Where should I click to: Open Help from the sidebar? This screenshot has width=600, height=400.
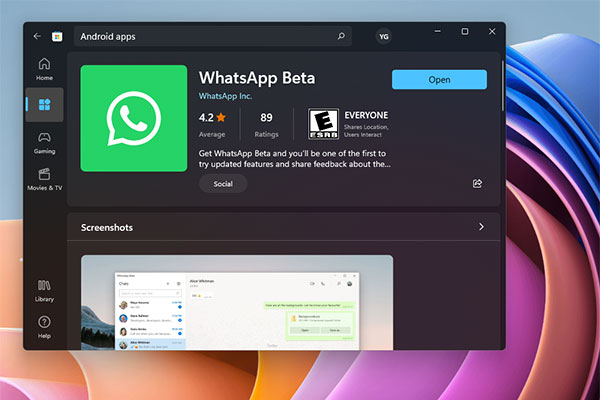click(44, 327)
